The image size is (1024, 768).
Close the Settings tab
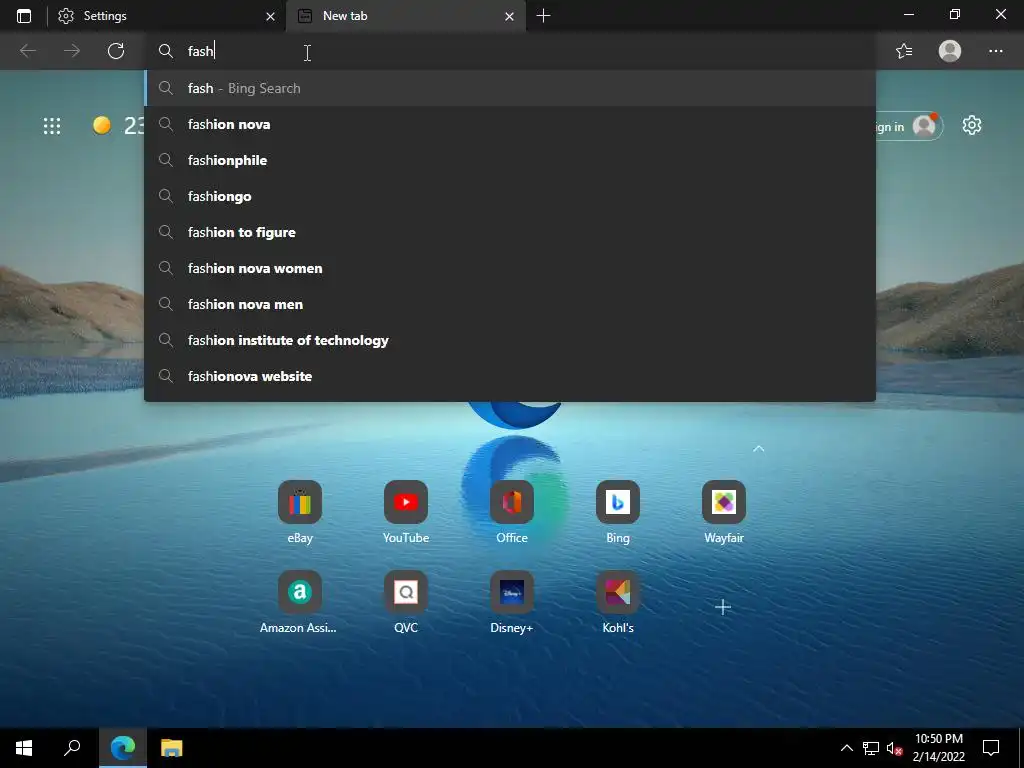tap(270, 16)
